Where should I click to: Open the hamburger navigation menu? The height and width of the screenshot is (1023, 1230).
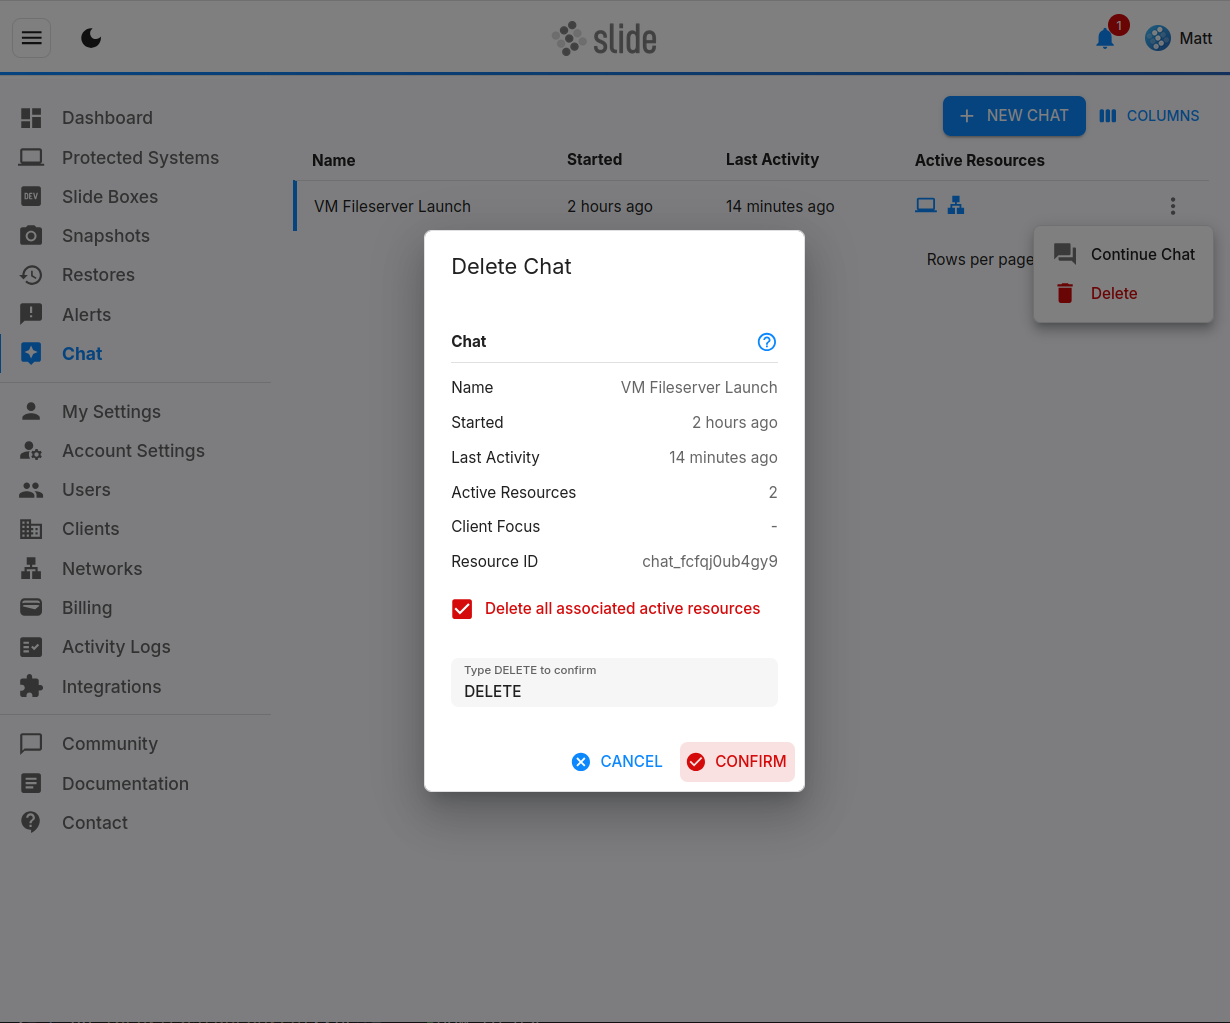click(x=32, y=38)
